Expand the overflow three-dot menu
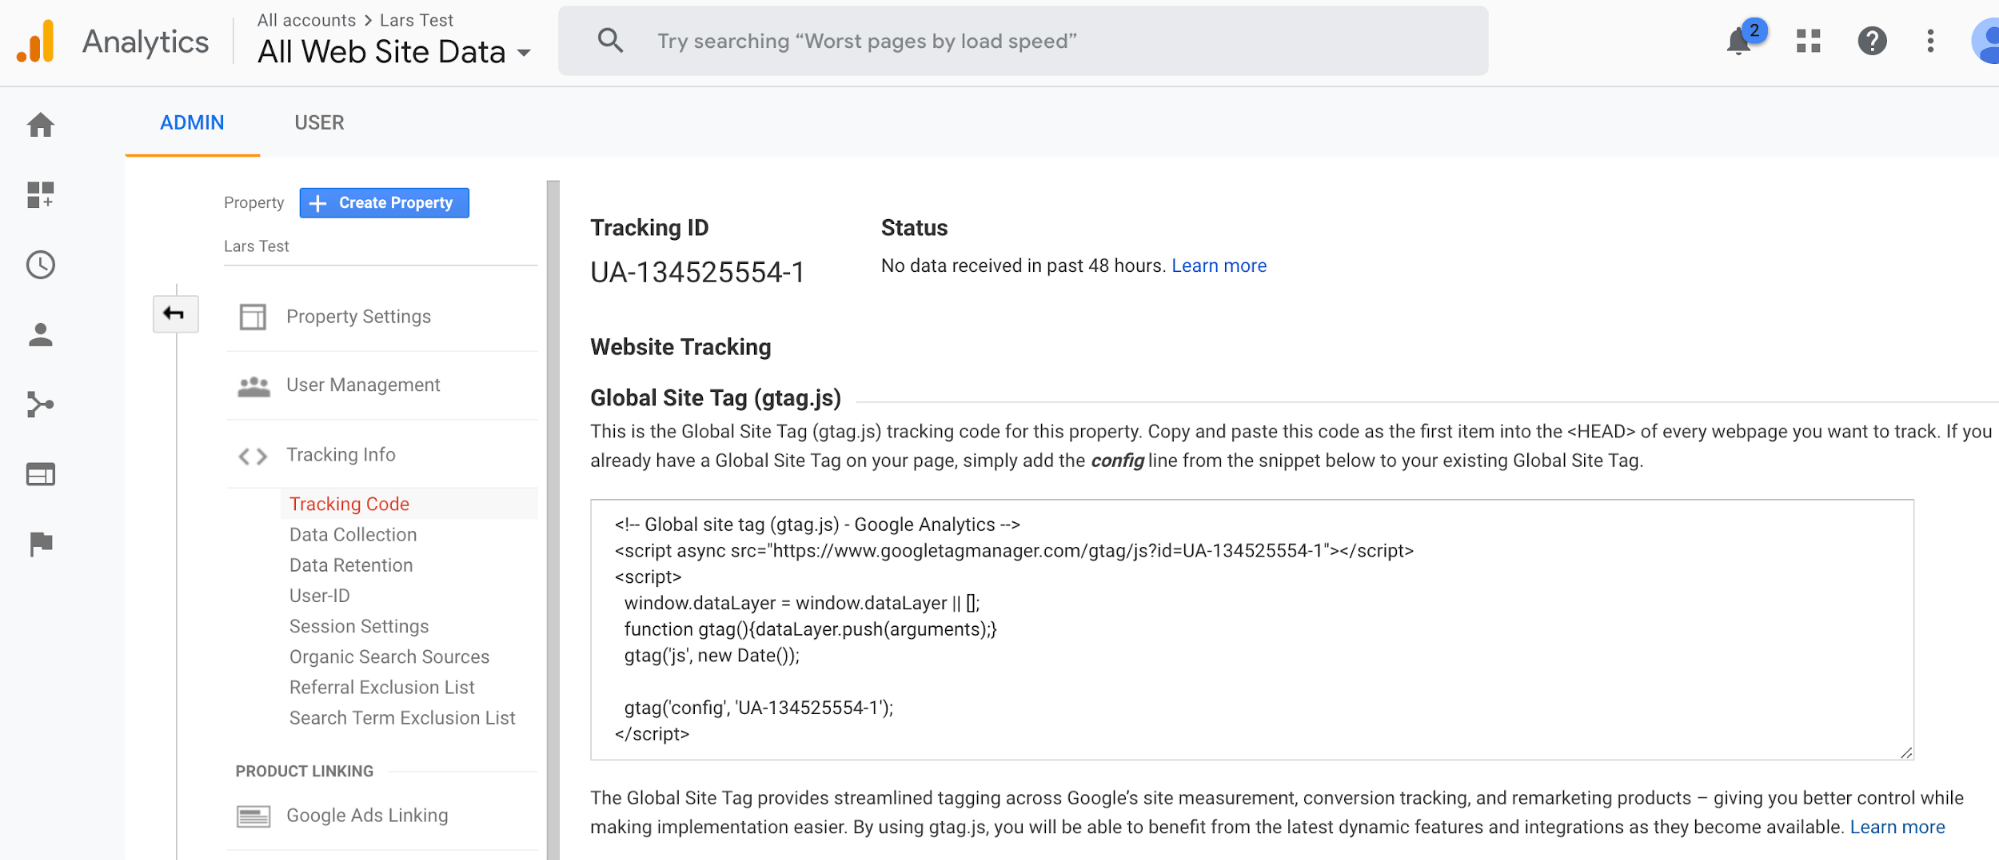Viewport: 1999px width, 860px height. [x=1930, y=41]
